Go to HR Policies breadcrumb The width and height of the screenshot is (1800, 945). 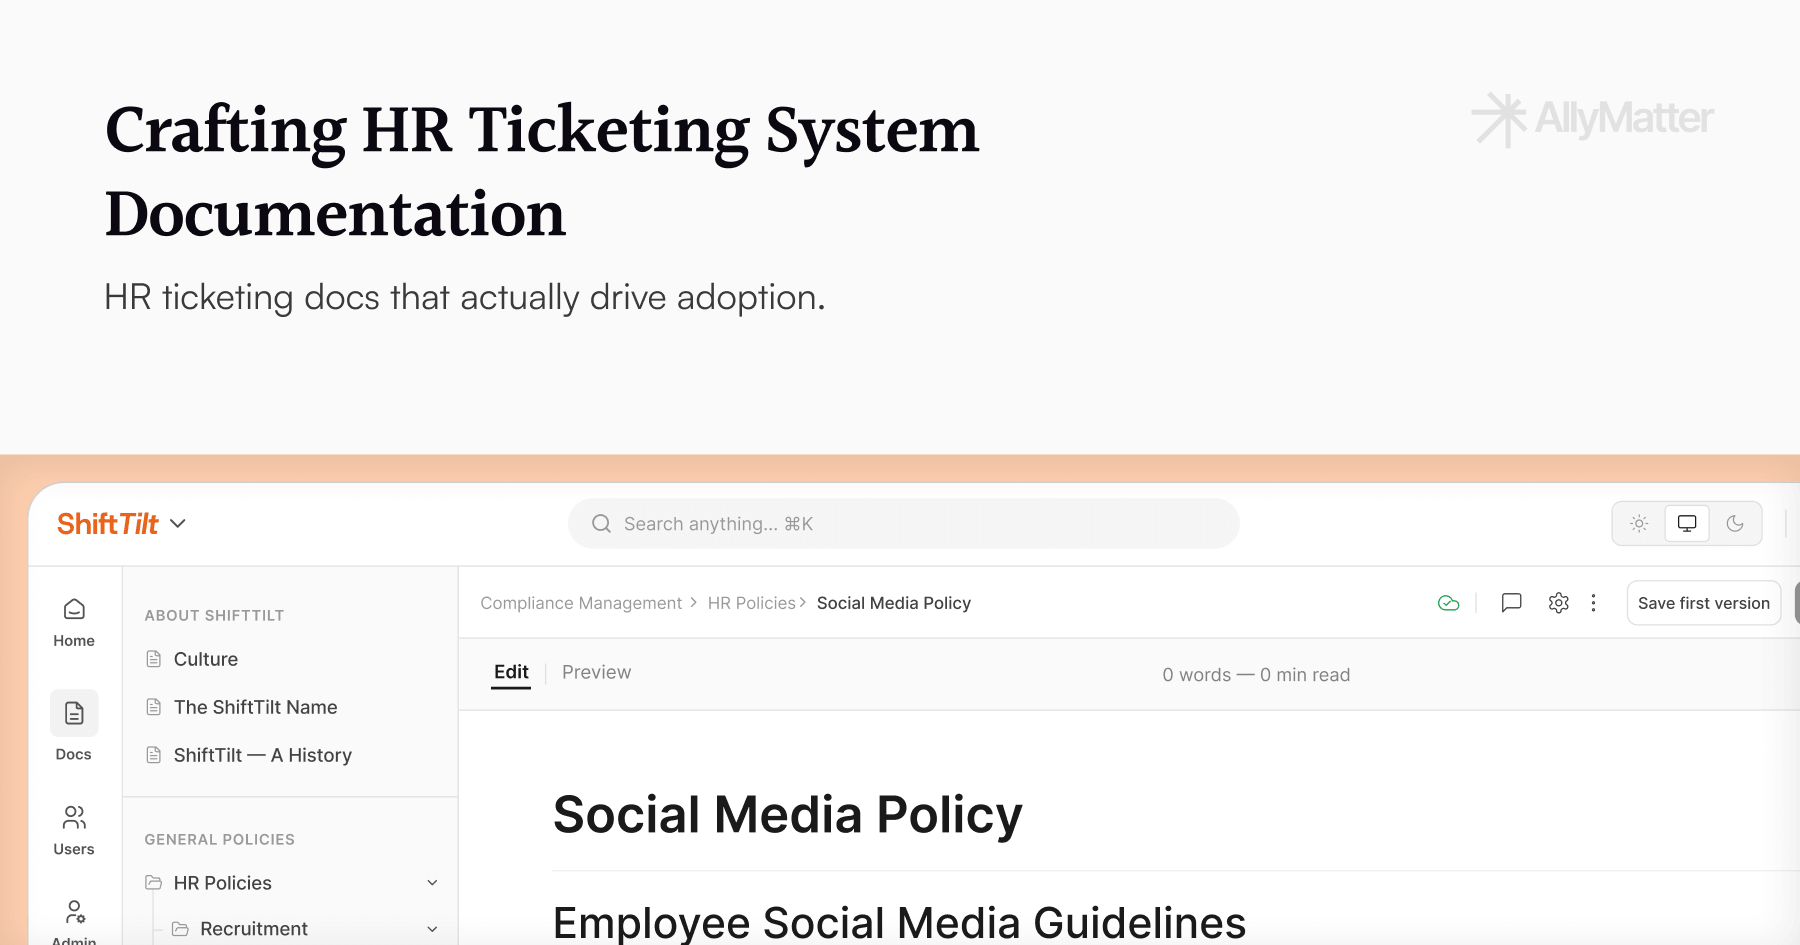pos(752,603)
